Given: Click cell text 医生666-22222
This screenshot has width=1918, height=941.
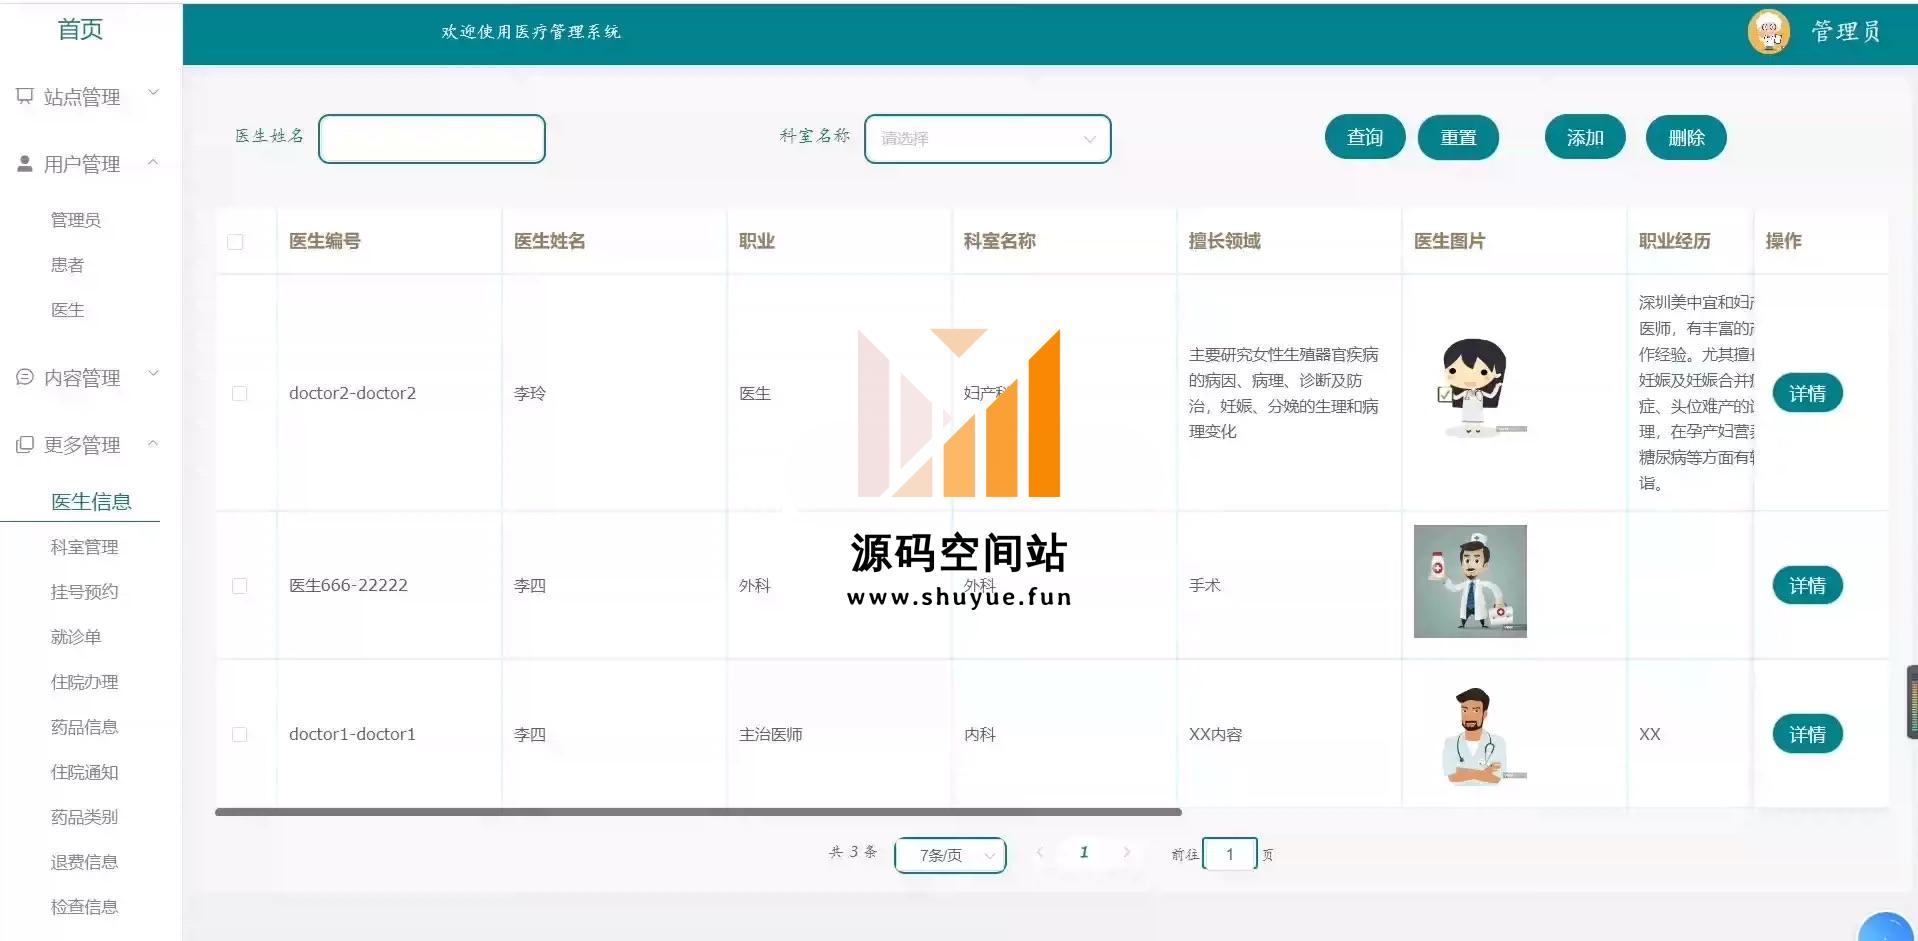Looking at the screenshot, I should 348,586.
